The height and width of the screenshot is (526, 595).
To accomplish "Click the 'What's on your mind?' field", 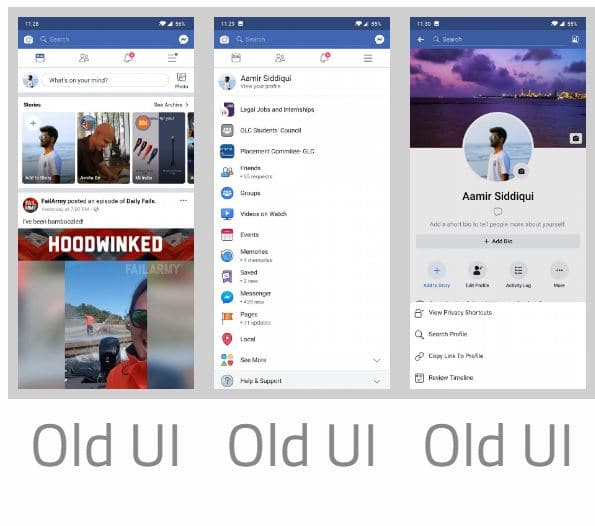I will click(x=105, y=80).
